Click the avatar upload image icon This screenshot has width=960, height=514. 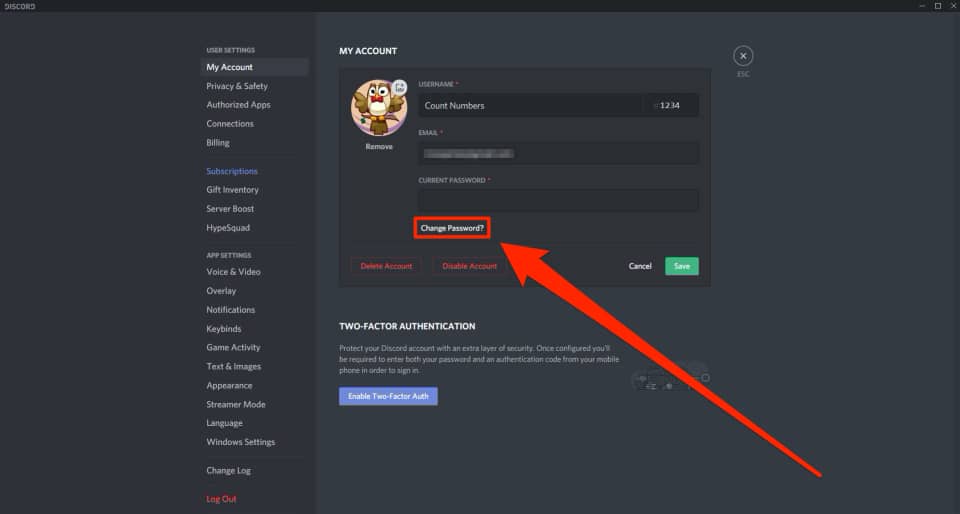399,87
